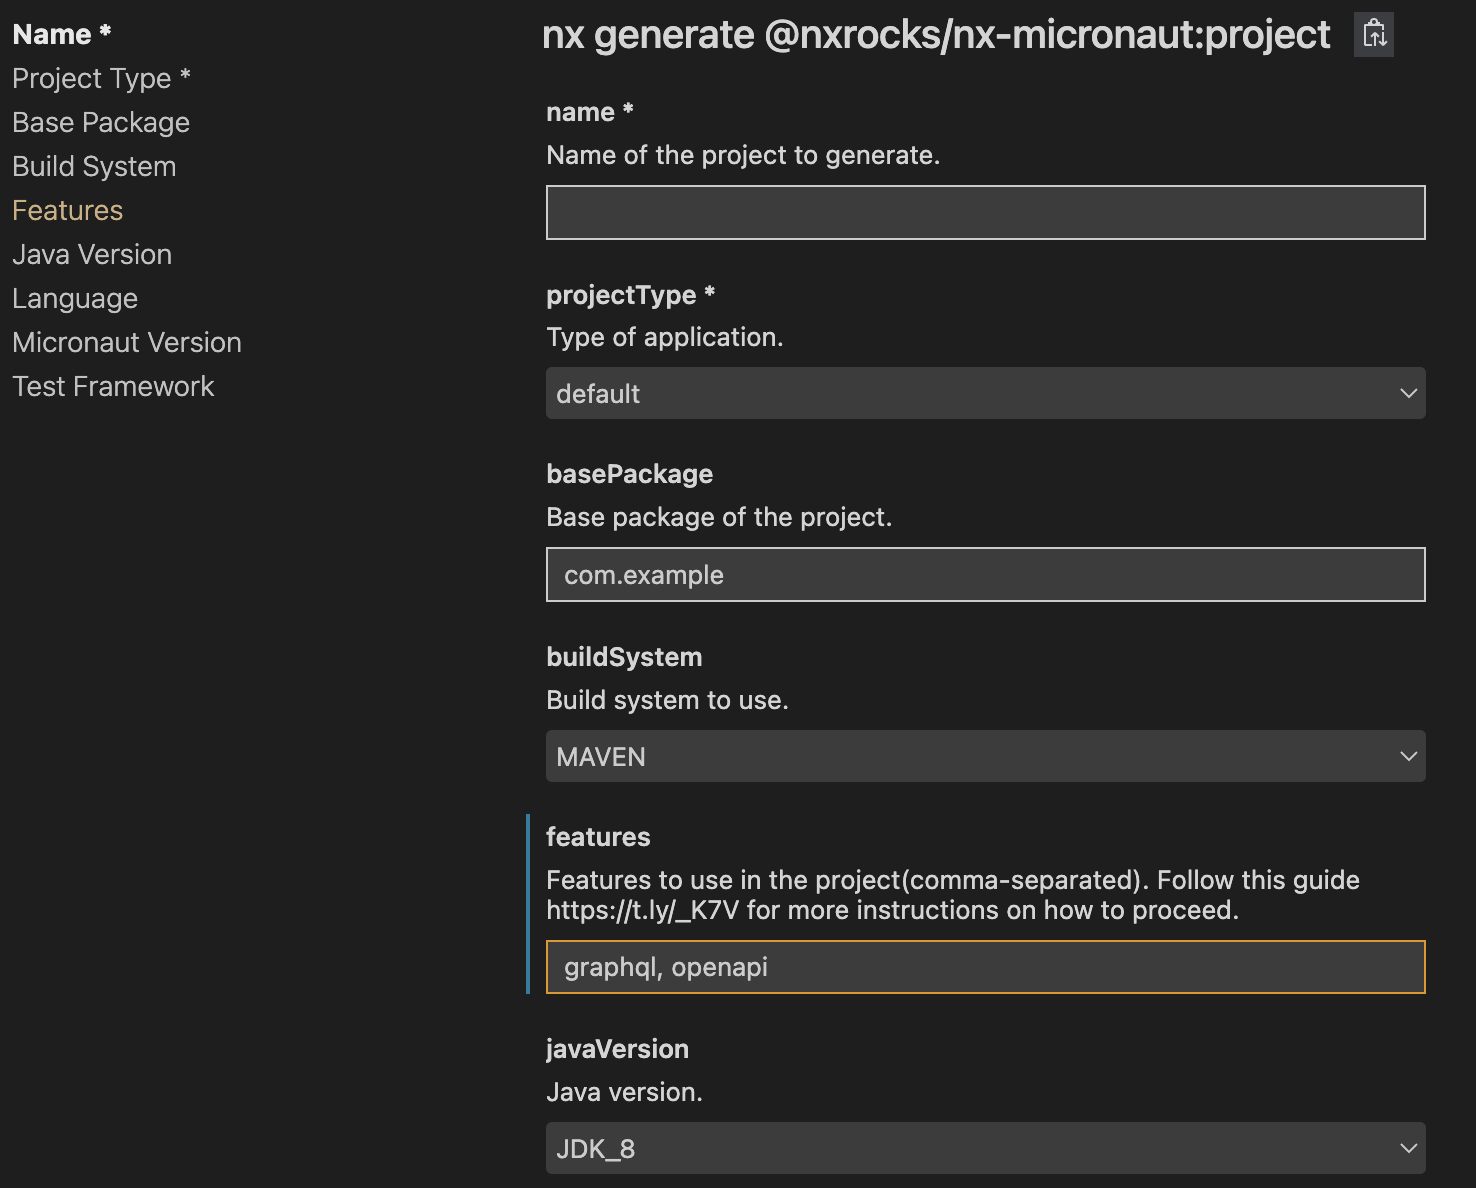
Task: Copy the generate command to clipboard icon
Action: pyautogui.click(x=1374, y=35)
